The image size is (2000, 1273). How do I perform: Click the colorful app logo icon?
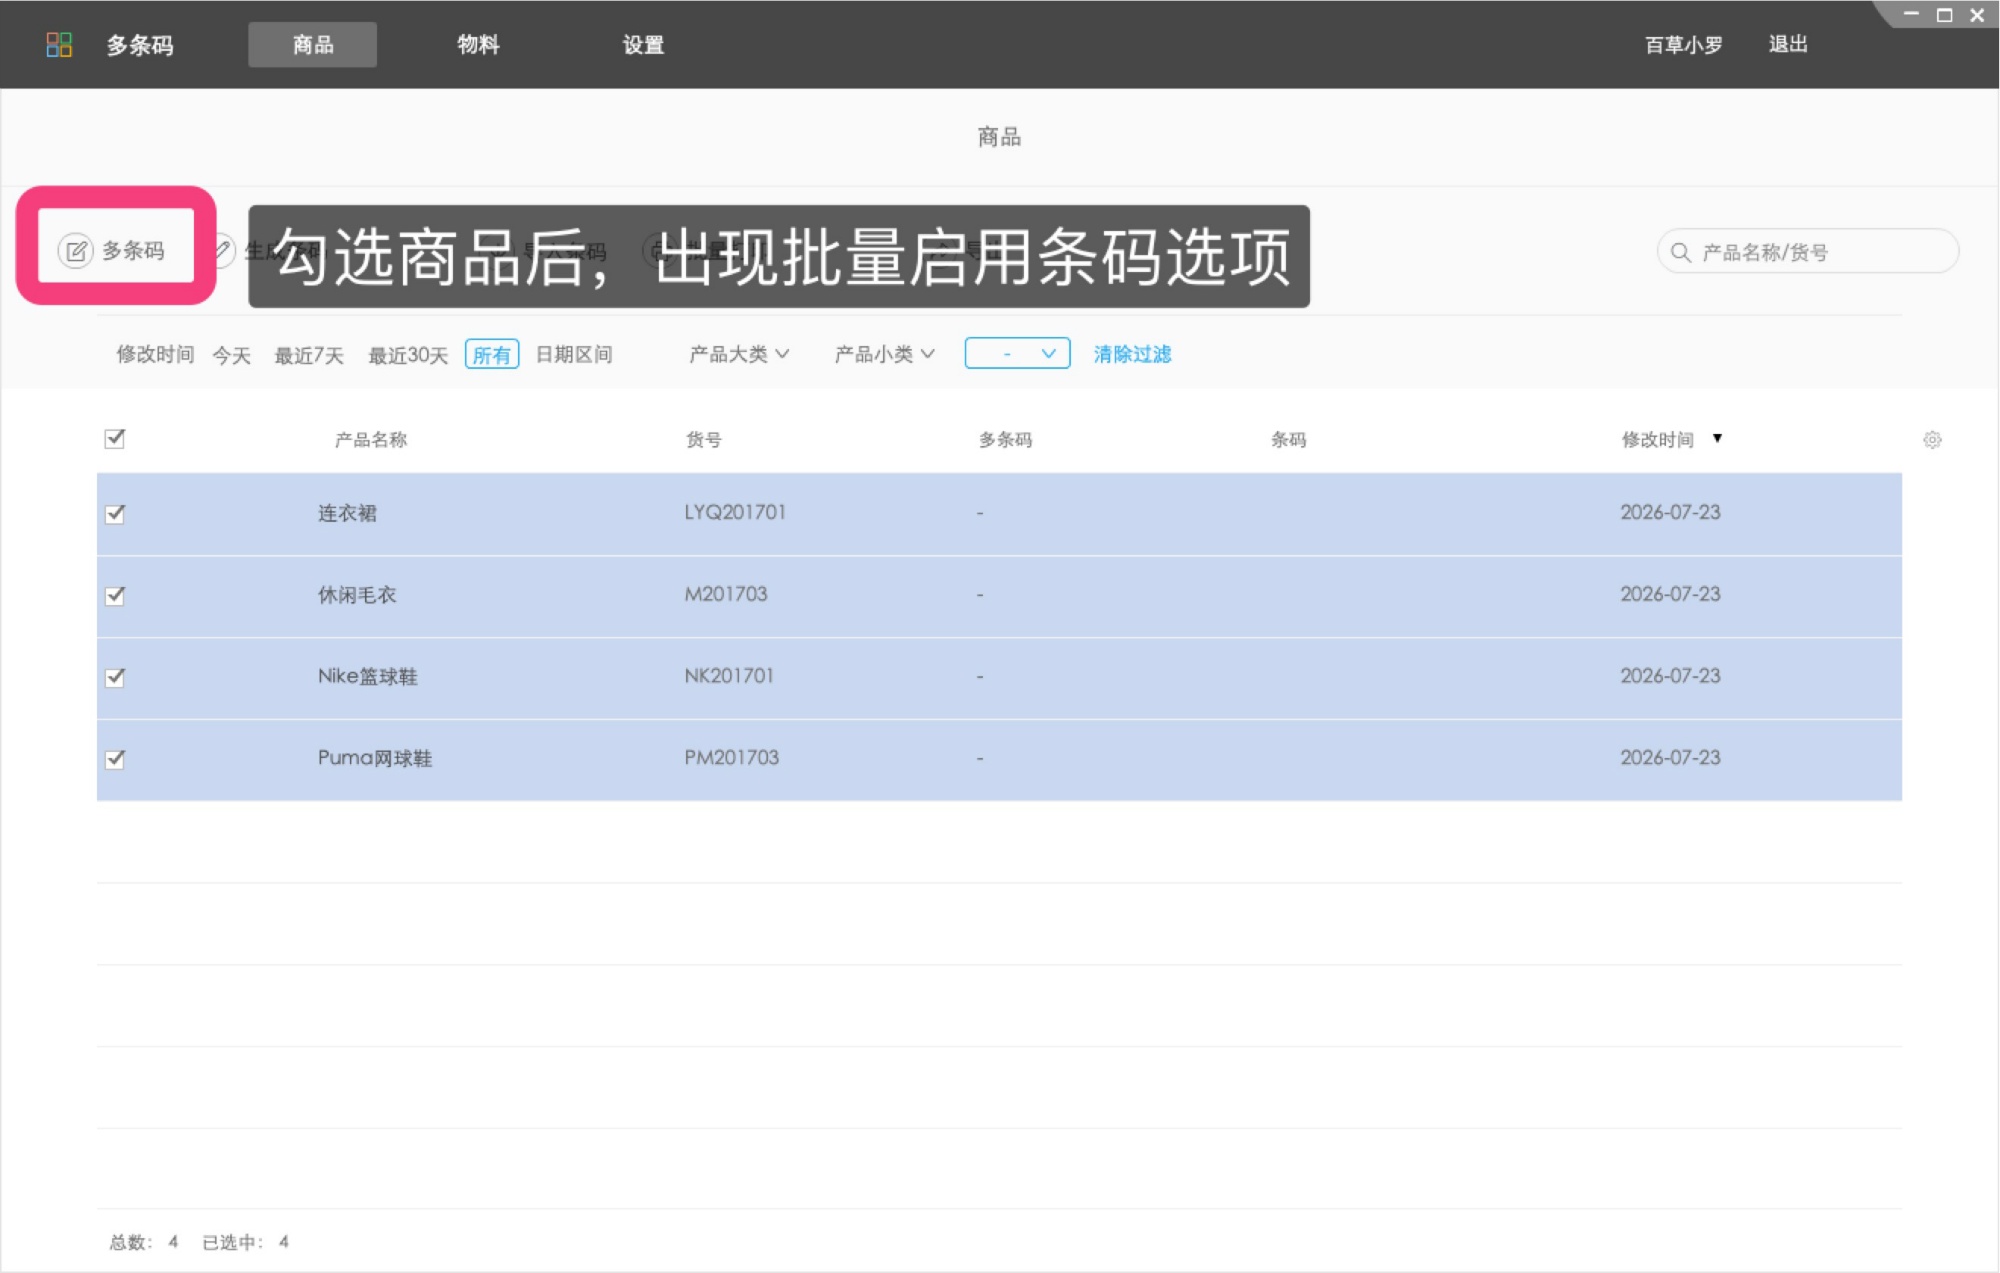(x=59, y=45)
